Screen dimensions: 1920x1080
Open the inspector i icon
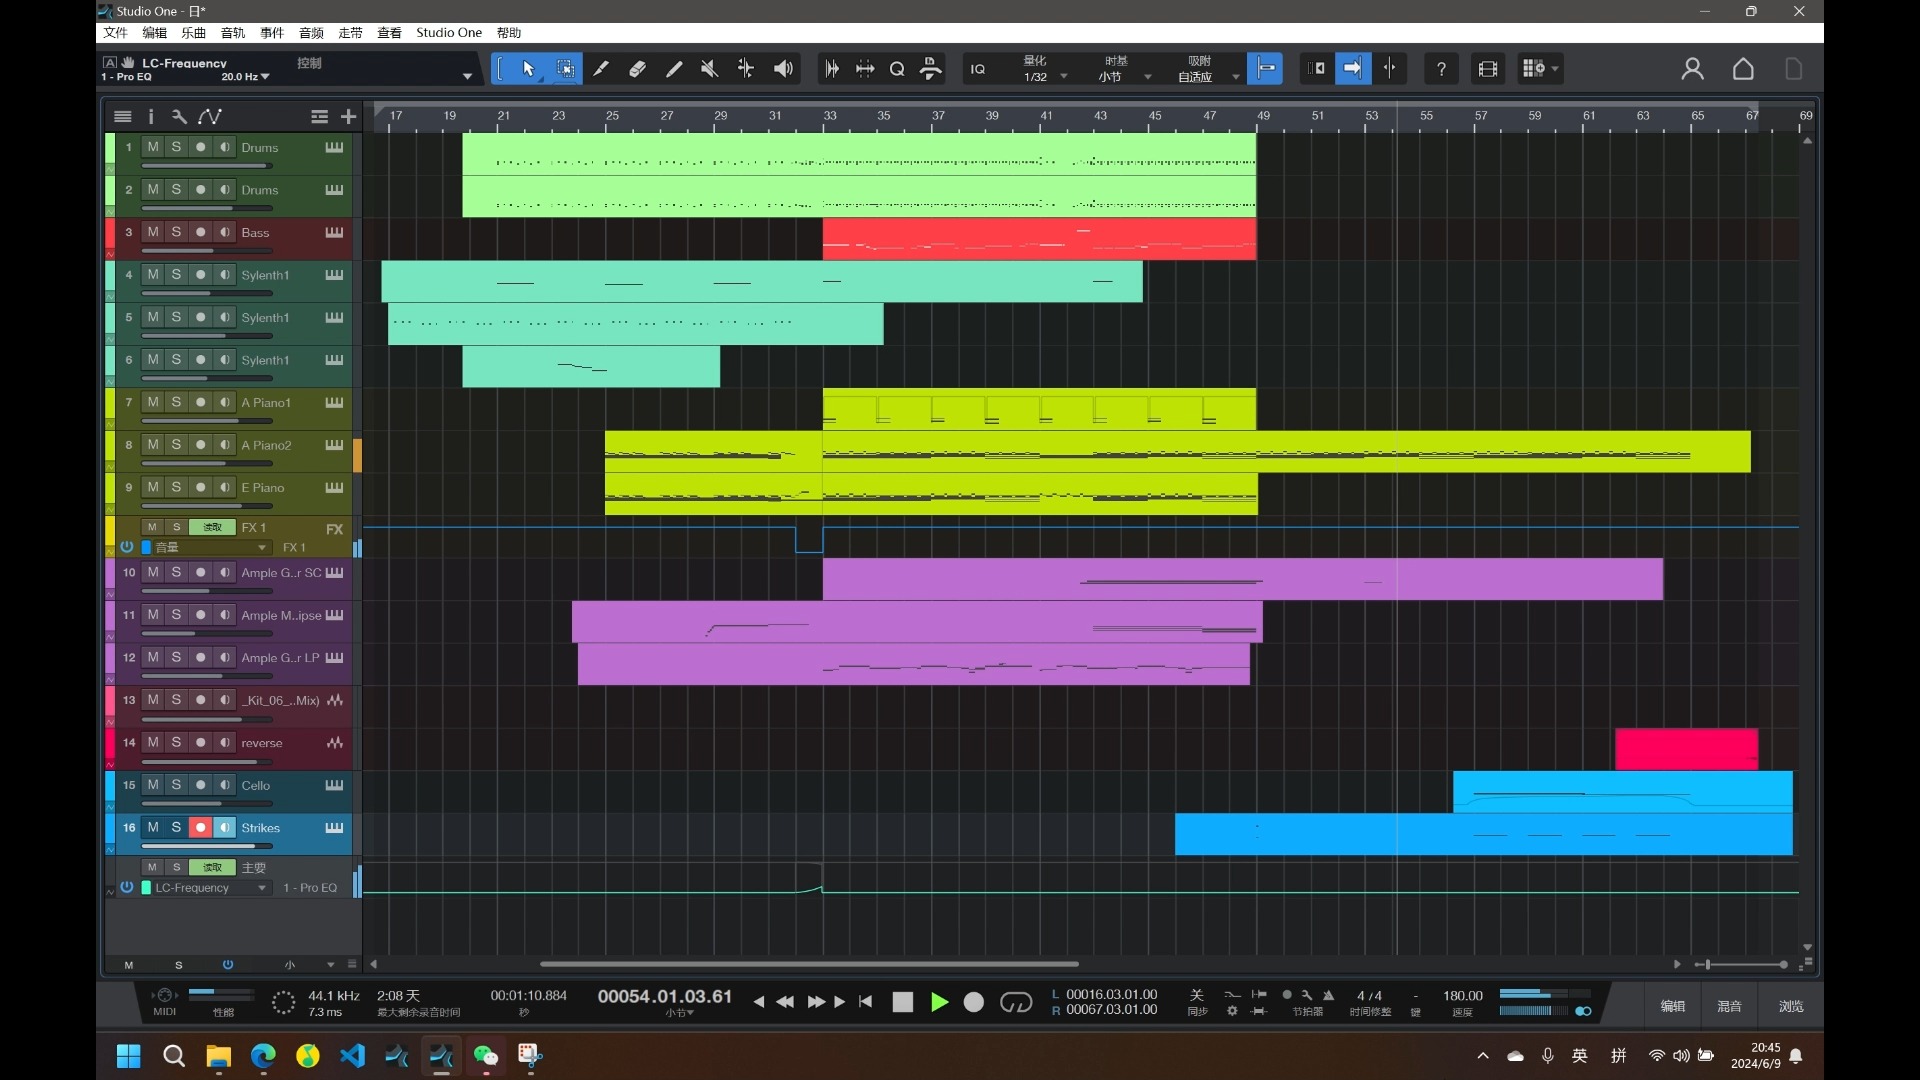click(151, 117)
